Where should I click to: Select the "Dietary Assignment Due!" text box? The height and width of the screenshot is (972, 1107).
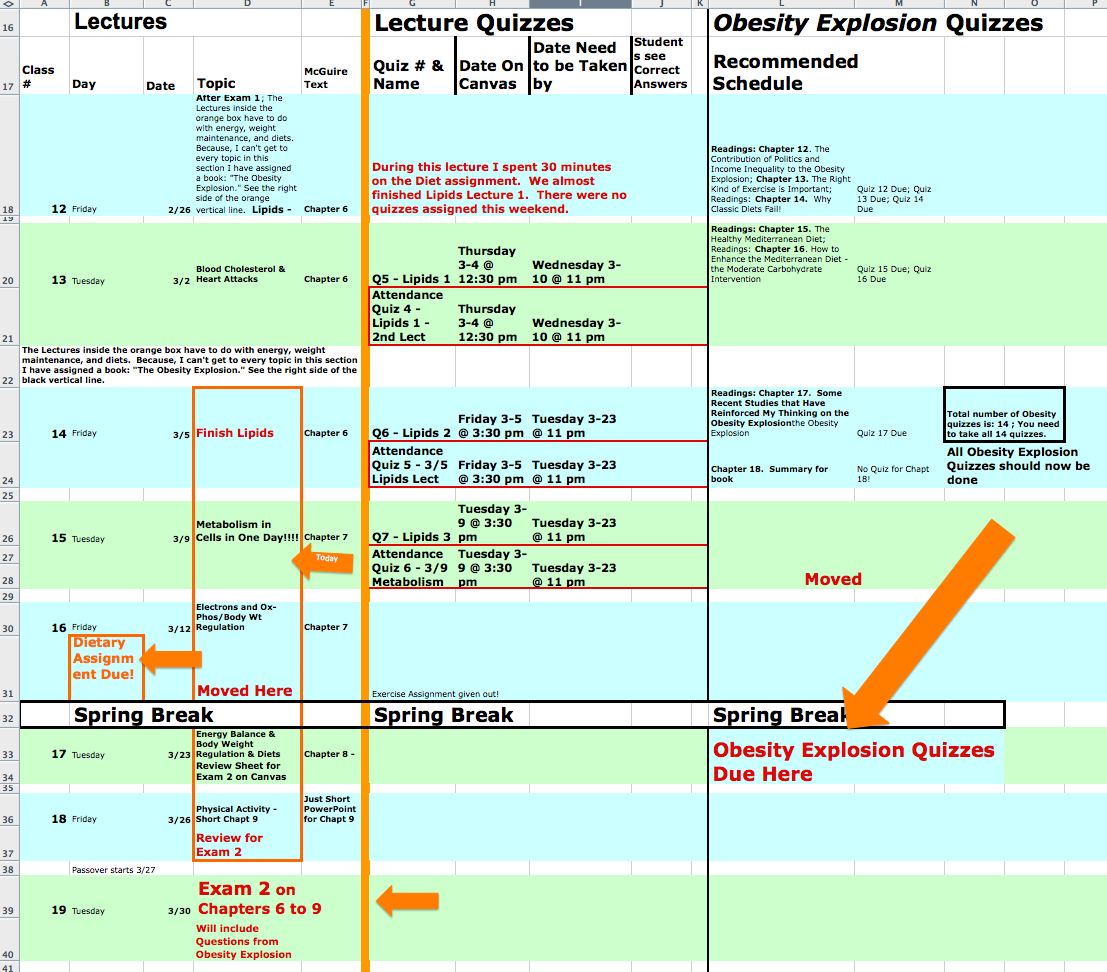106,667
